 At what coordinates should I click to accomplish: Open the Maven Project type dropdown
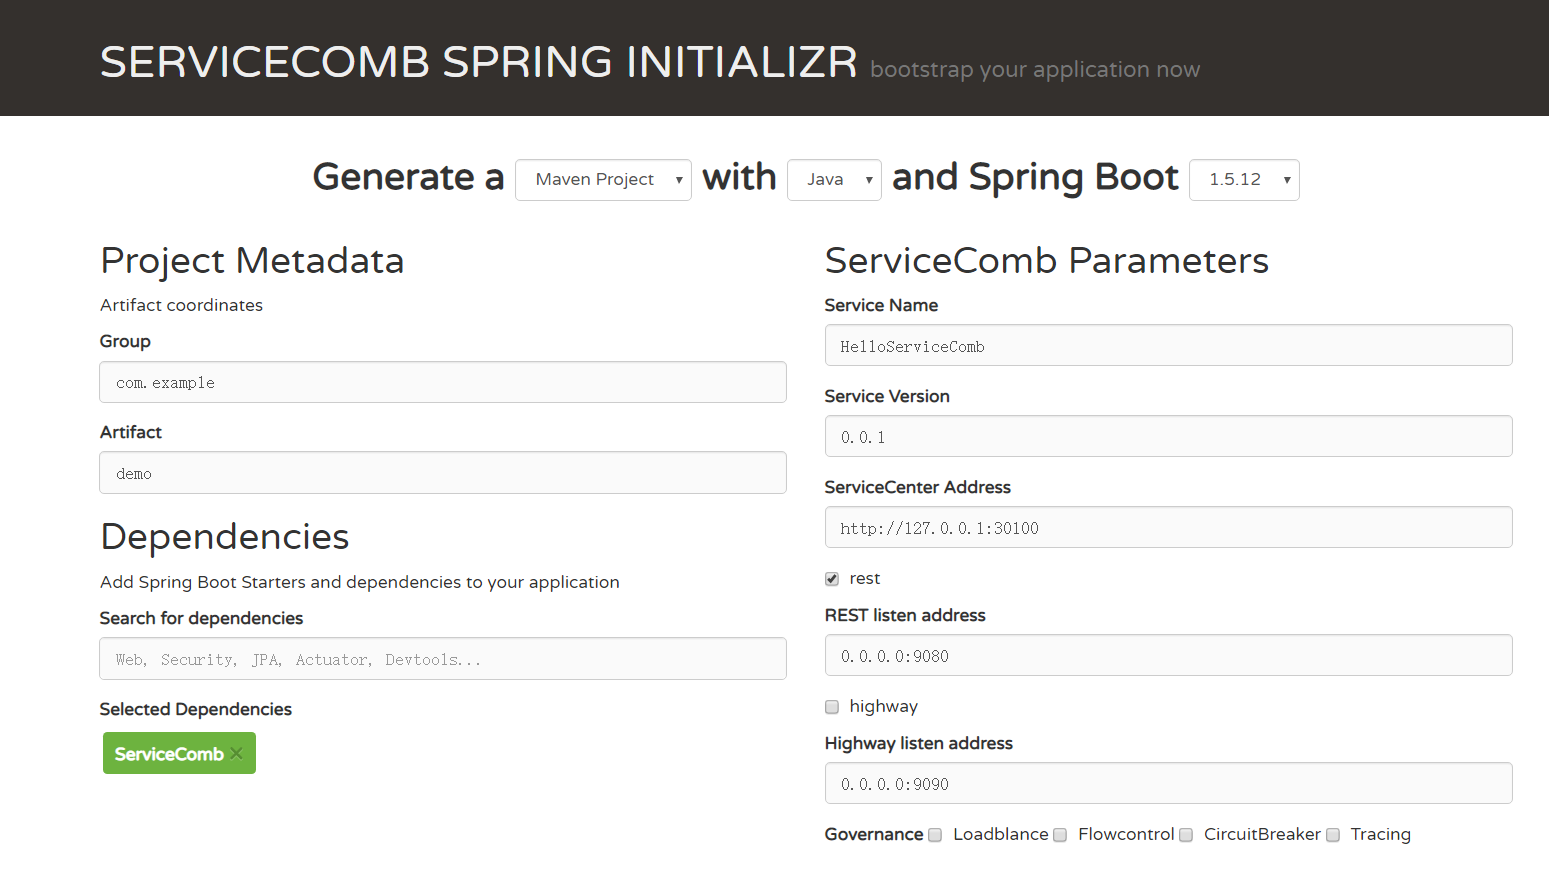(603, 180)
